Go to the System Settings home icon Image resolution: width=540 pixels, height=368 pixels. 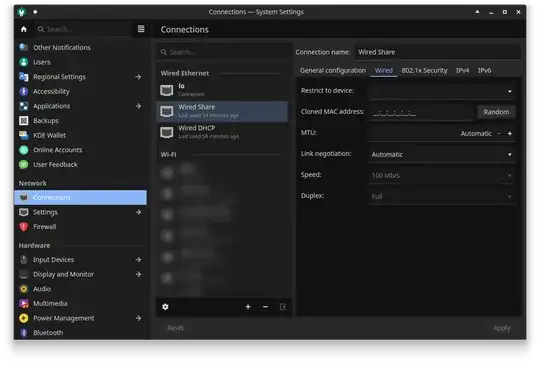(x=24, y=29)
